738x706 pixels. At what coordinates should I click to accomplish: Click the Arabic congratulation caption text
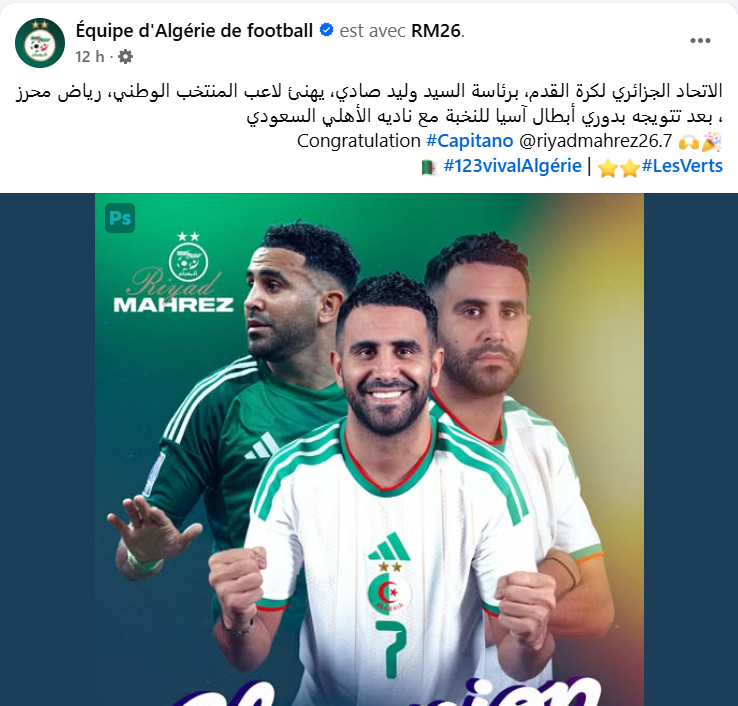tap(369, 104)
